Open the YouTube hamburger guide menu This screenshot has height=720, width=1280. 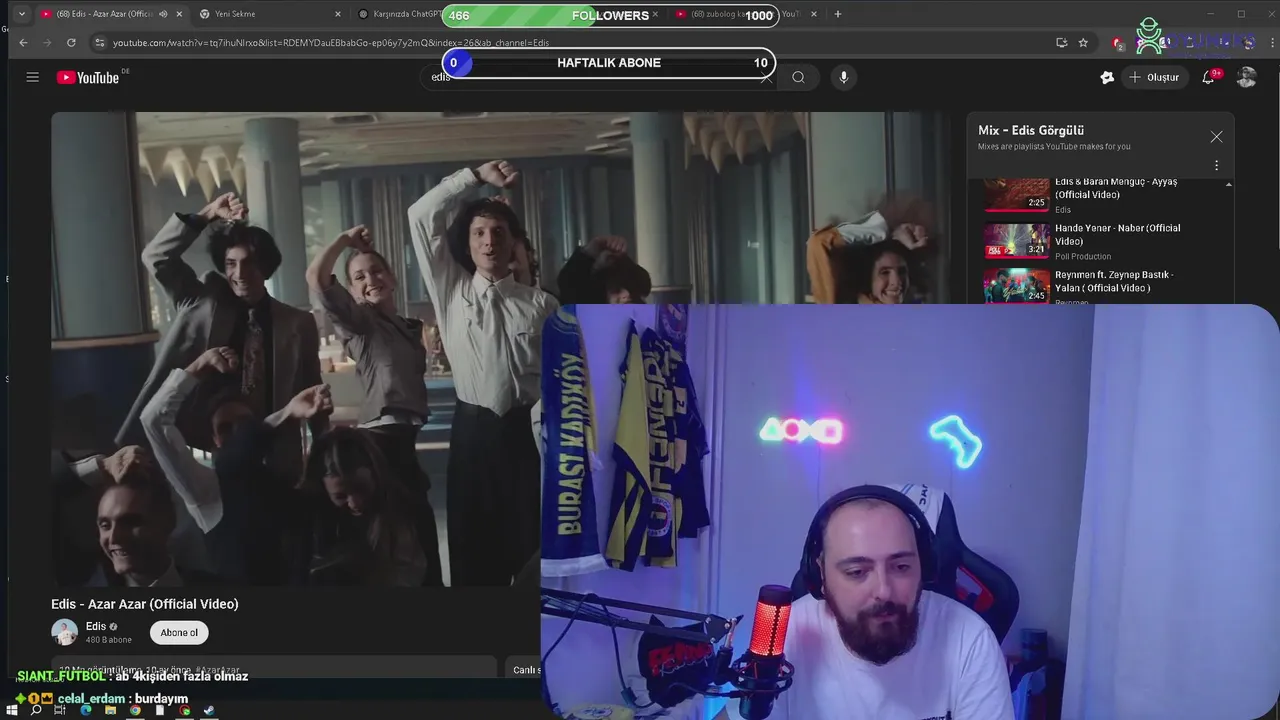32,77
